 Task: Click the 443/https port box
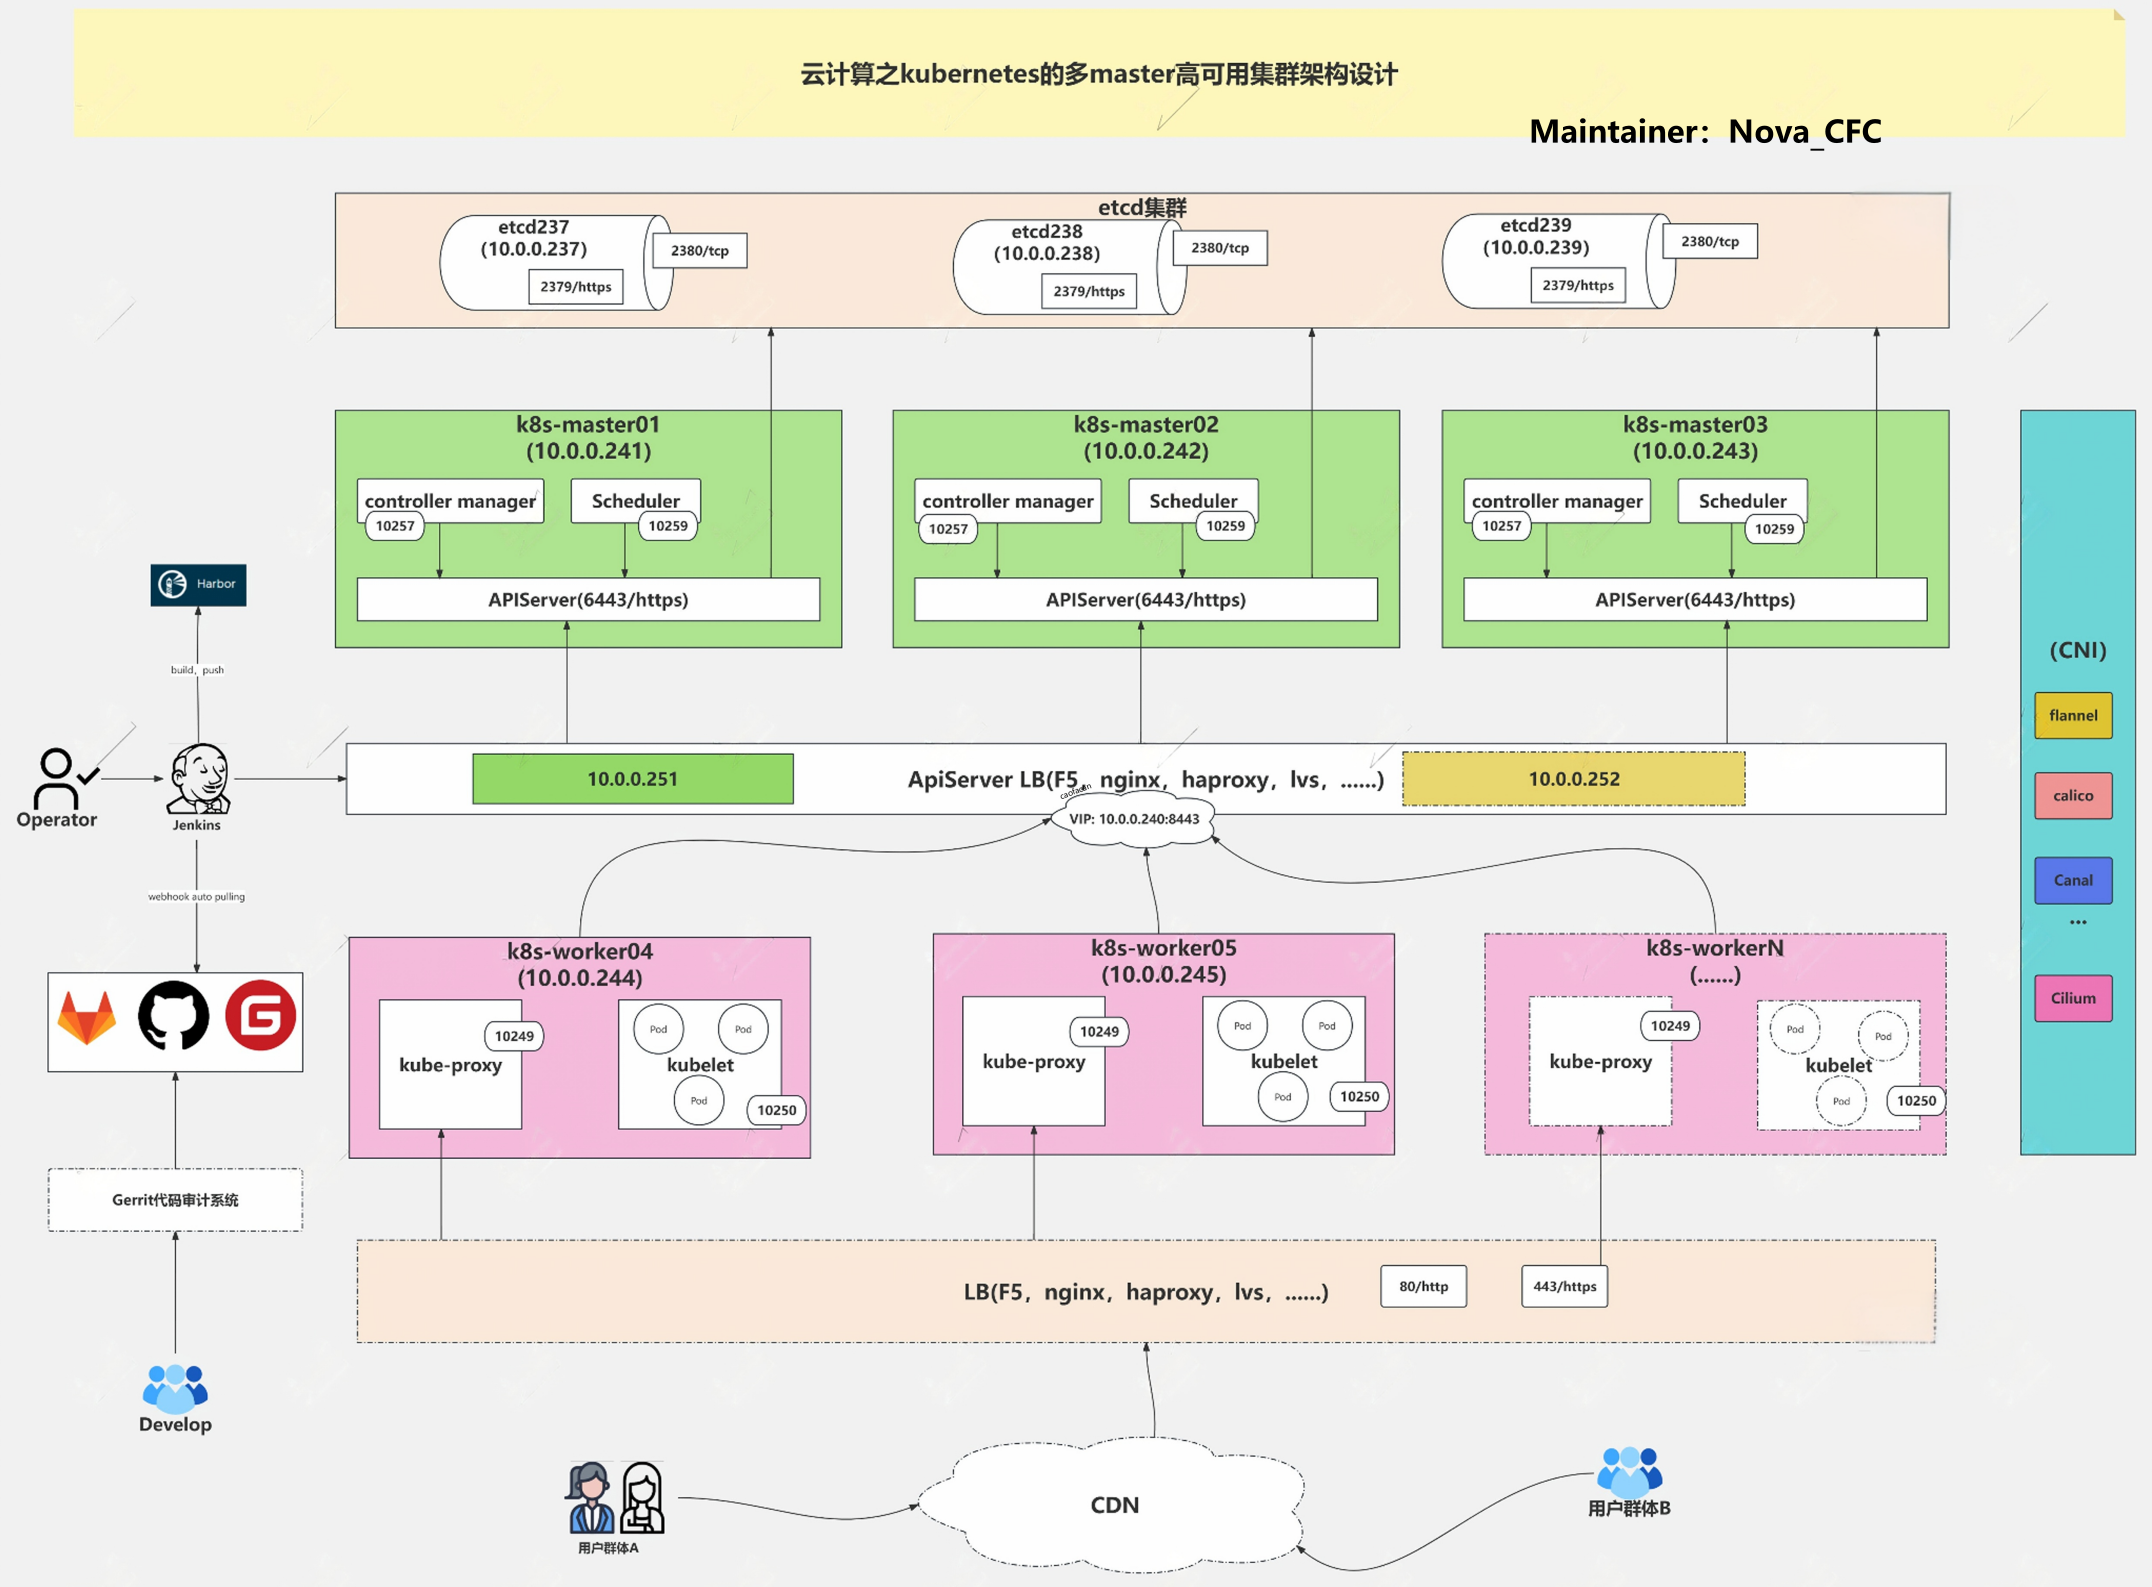(x=1564, y=1287)
